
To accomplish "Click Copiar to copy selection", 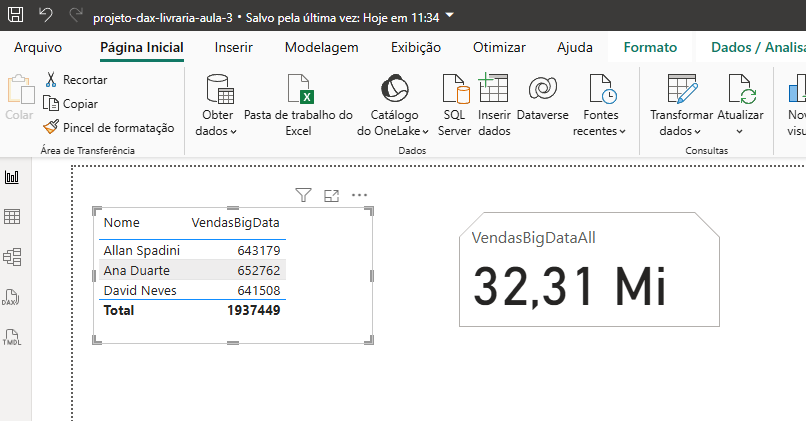I will tap(70, 104).
